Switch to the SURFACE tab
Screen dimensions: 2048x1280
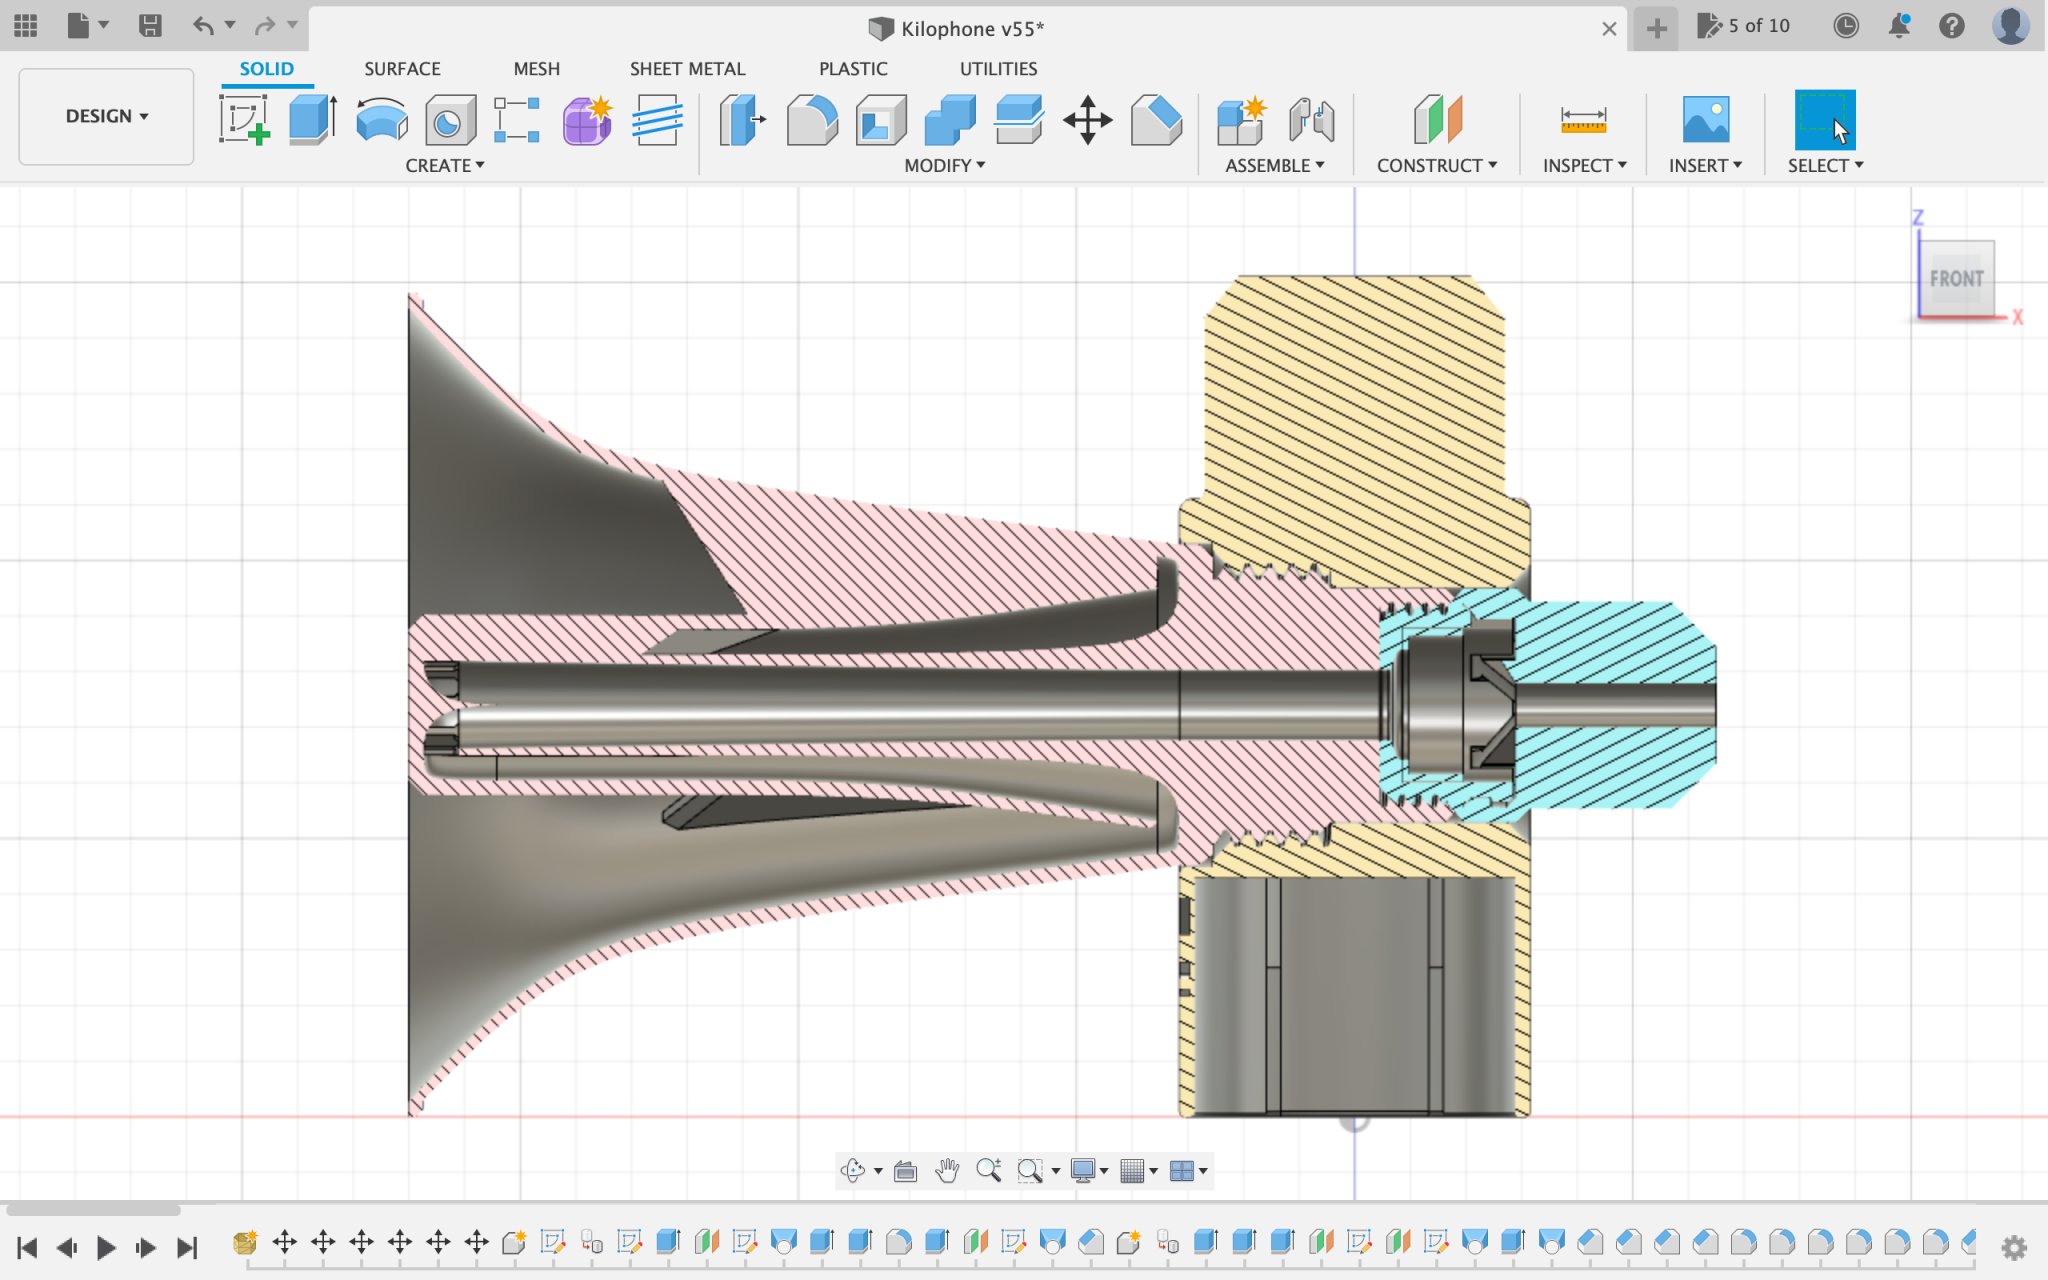(x=402, y=69)
